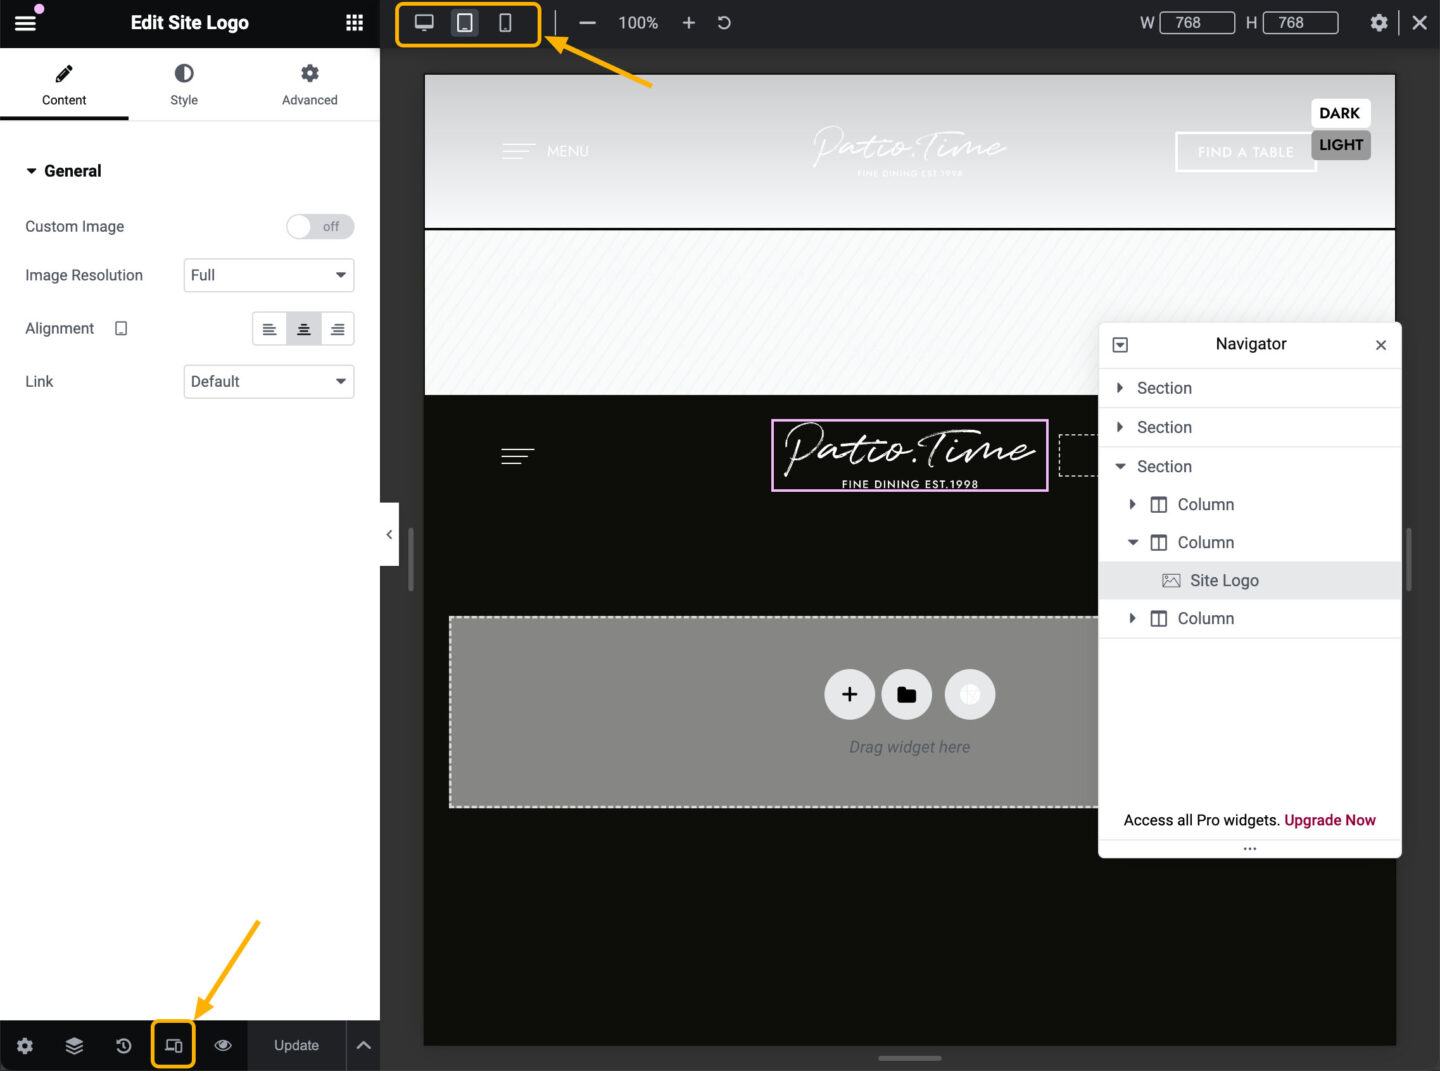The height and width of the screenshot is (1071, 1440).
Task: Click the W width input field
Action: pyautogui.click(x=1196, y=22)
